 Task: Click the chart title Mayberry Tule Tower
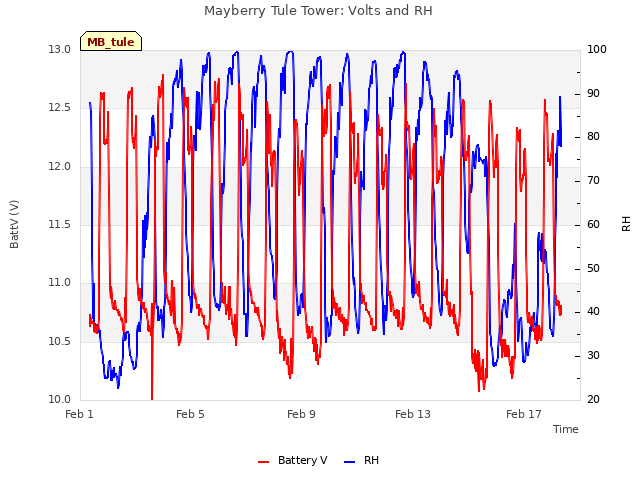[318, 10]
